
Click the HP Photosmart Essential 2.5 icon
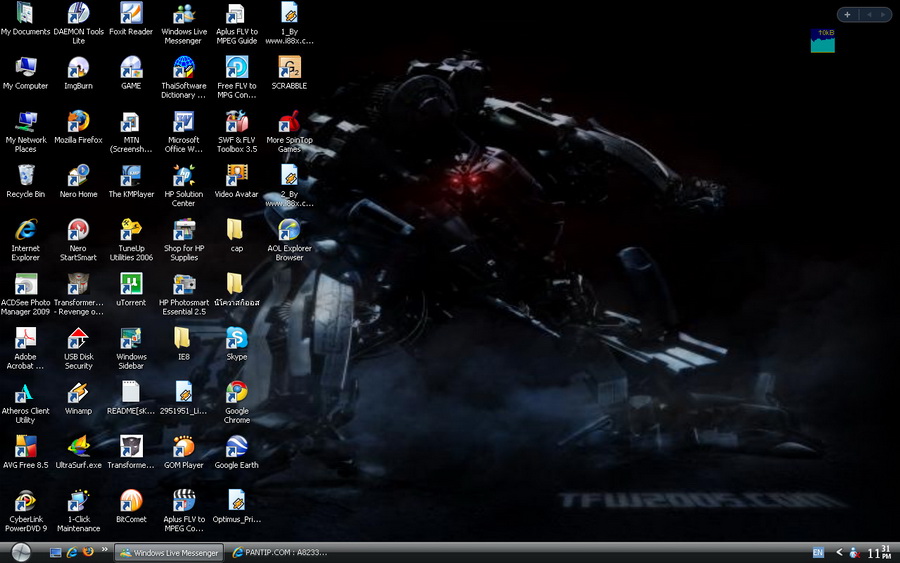click(x=184, y=284)
